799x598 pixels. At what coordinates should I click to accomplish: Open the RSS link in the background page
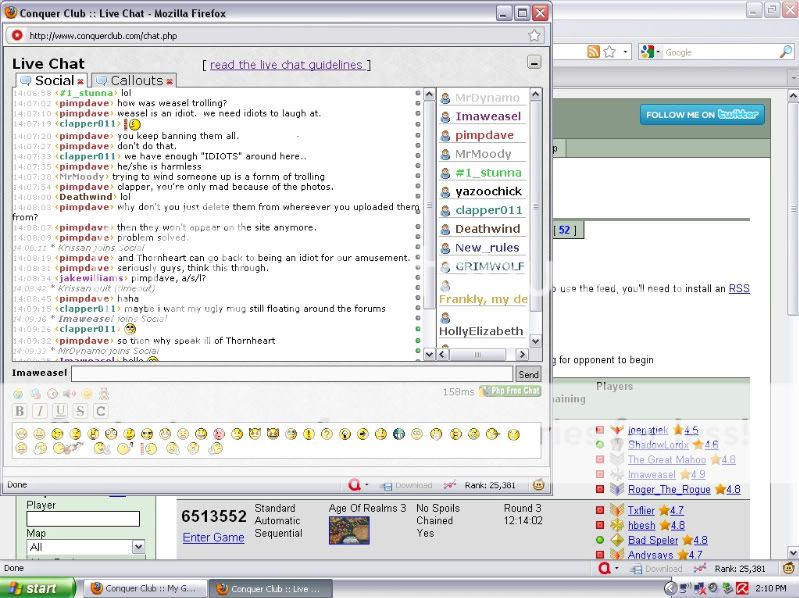pos(739,288)
